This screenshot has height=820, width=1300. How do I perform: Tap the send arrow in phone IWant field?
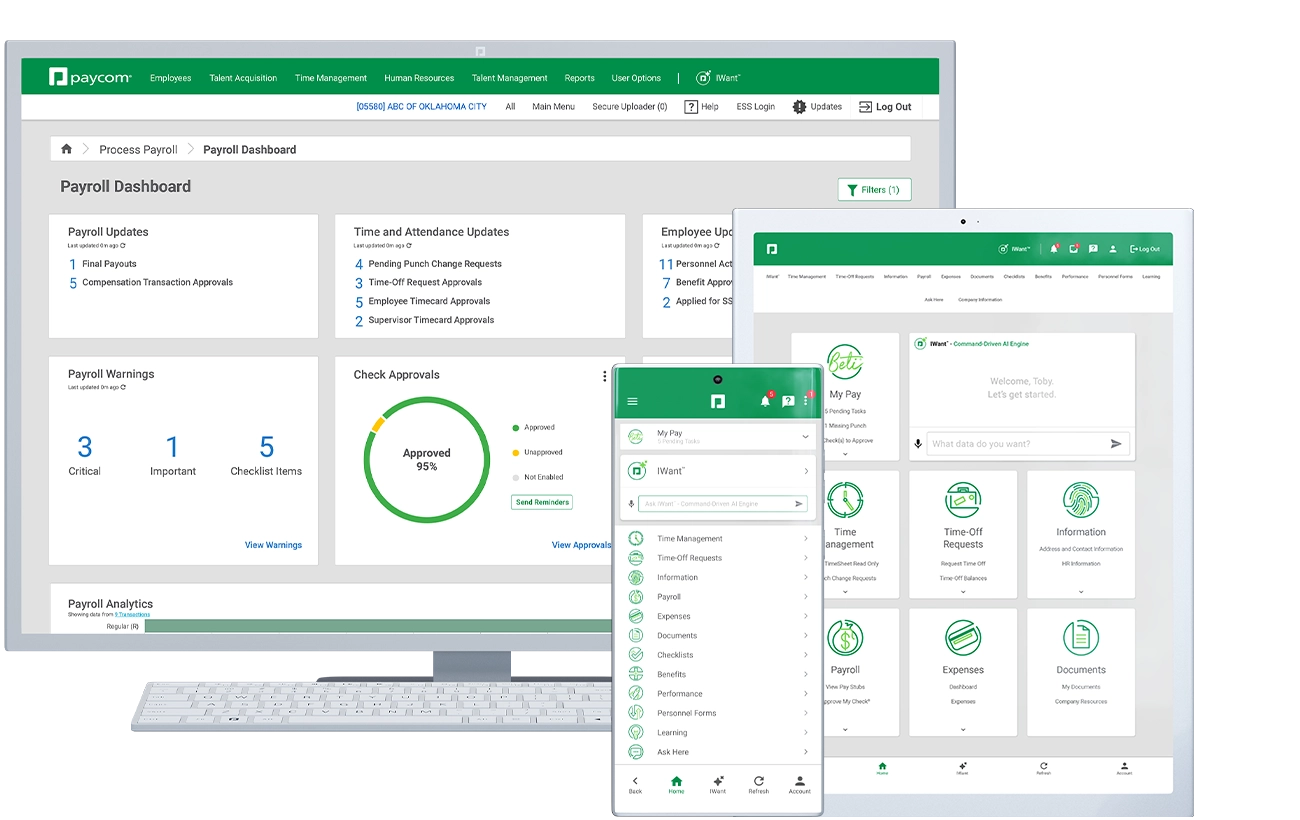799,504
